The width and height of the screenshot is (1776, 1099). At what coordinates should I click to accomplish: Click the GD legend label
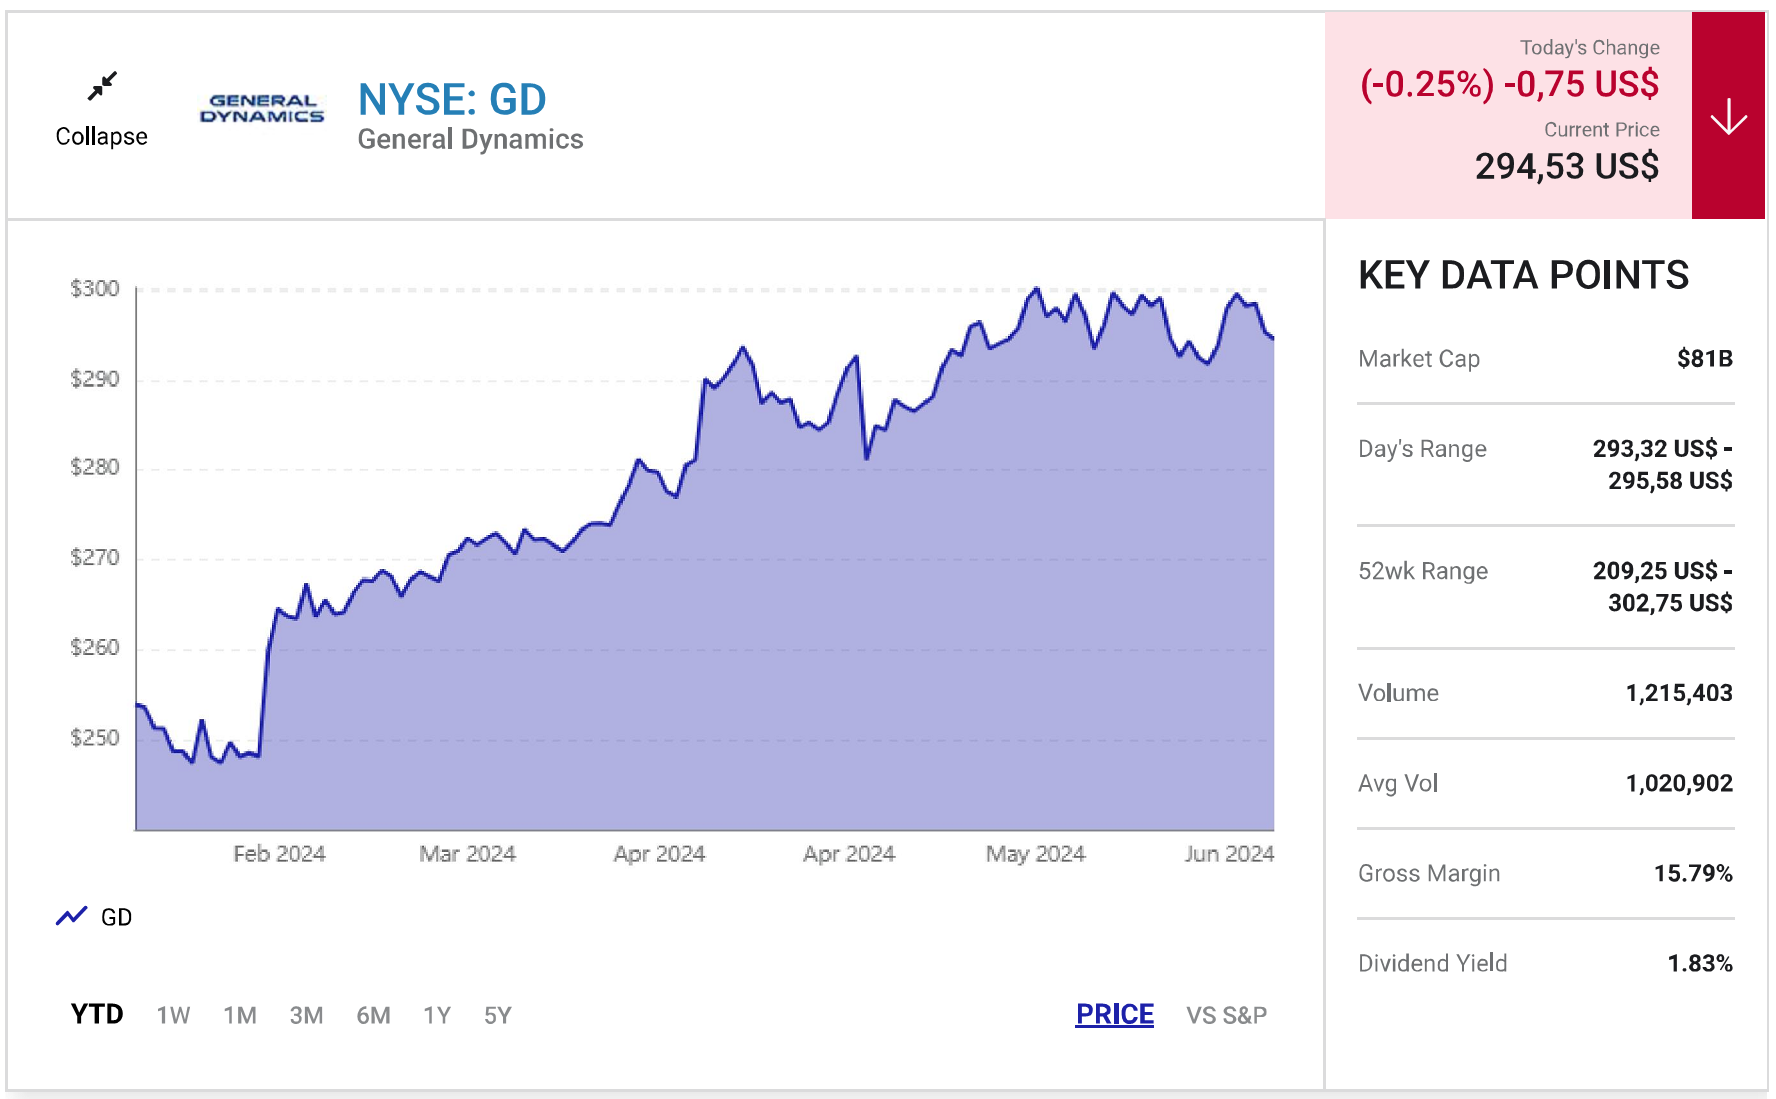click(x=116, y=917)
